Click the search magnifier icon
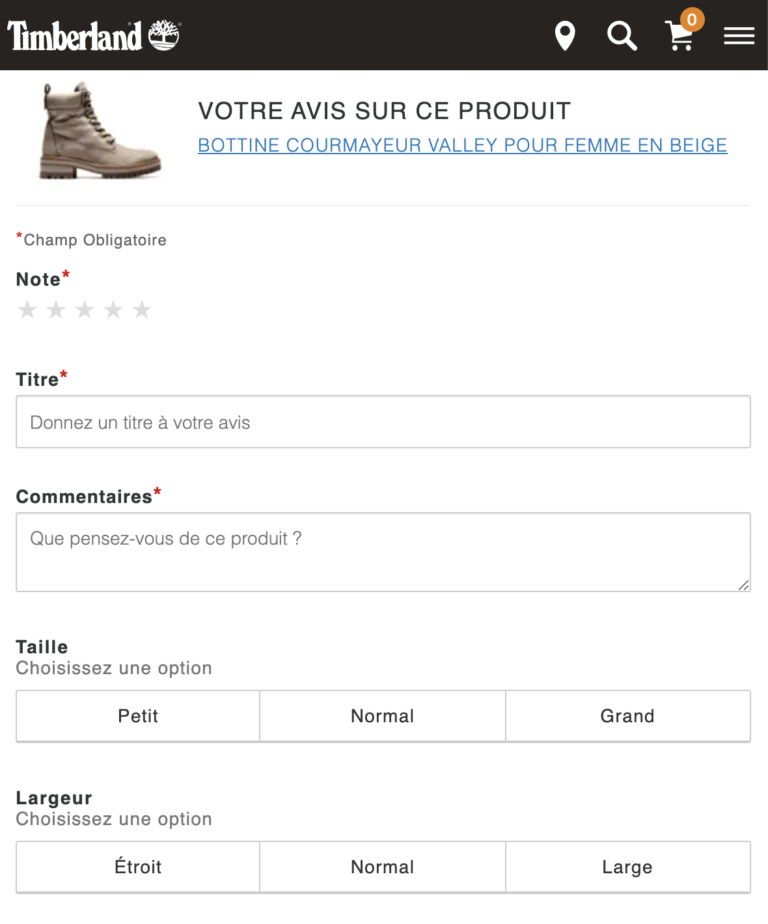768x924 pixels. [622, 36]
